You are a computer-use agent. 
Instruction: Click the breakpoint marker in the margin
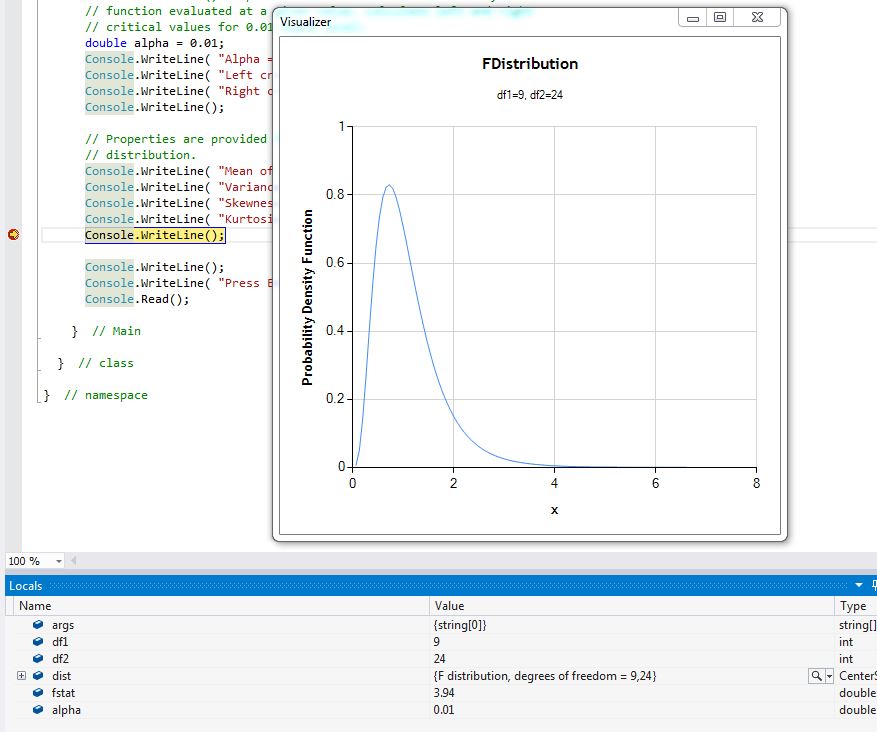pyautogui.click(x=14, y=235)
